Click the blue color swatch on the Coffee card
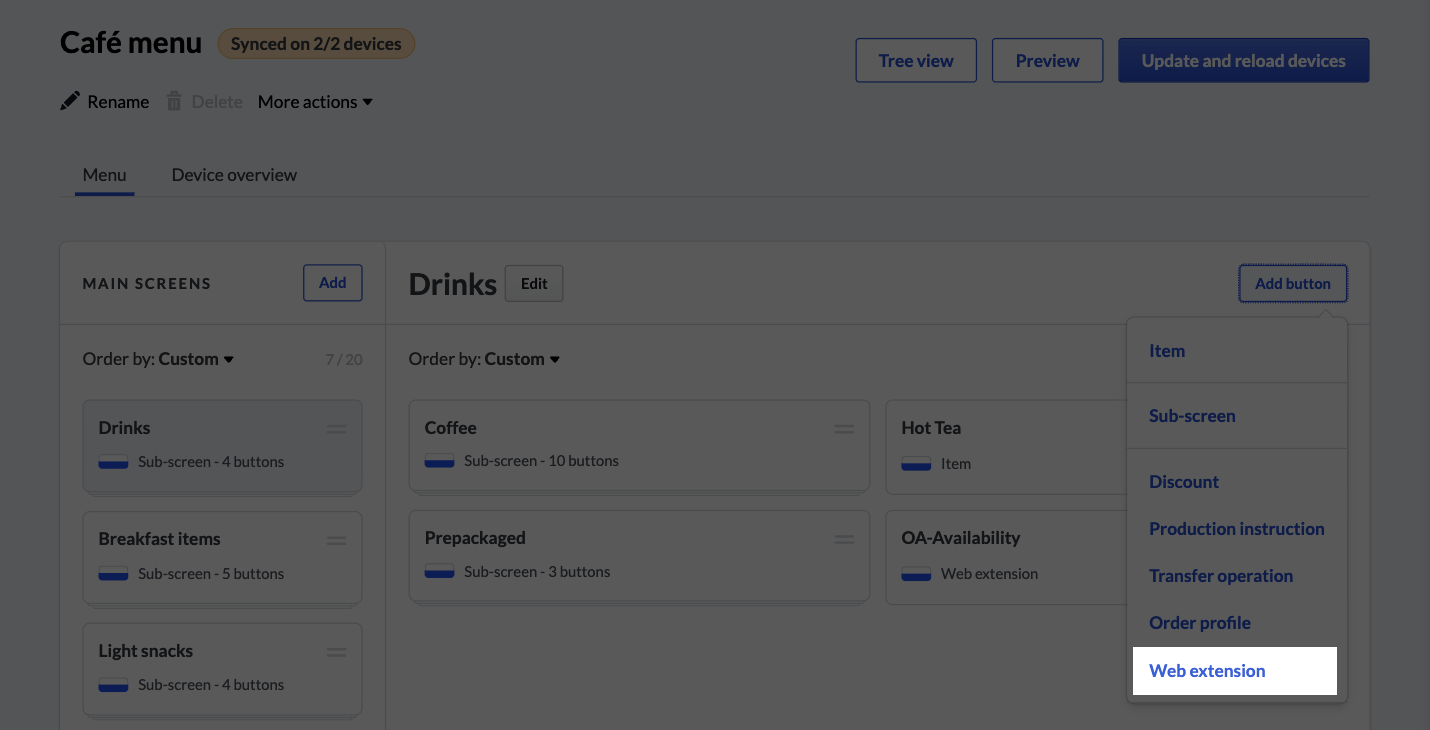 439,461
